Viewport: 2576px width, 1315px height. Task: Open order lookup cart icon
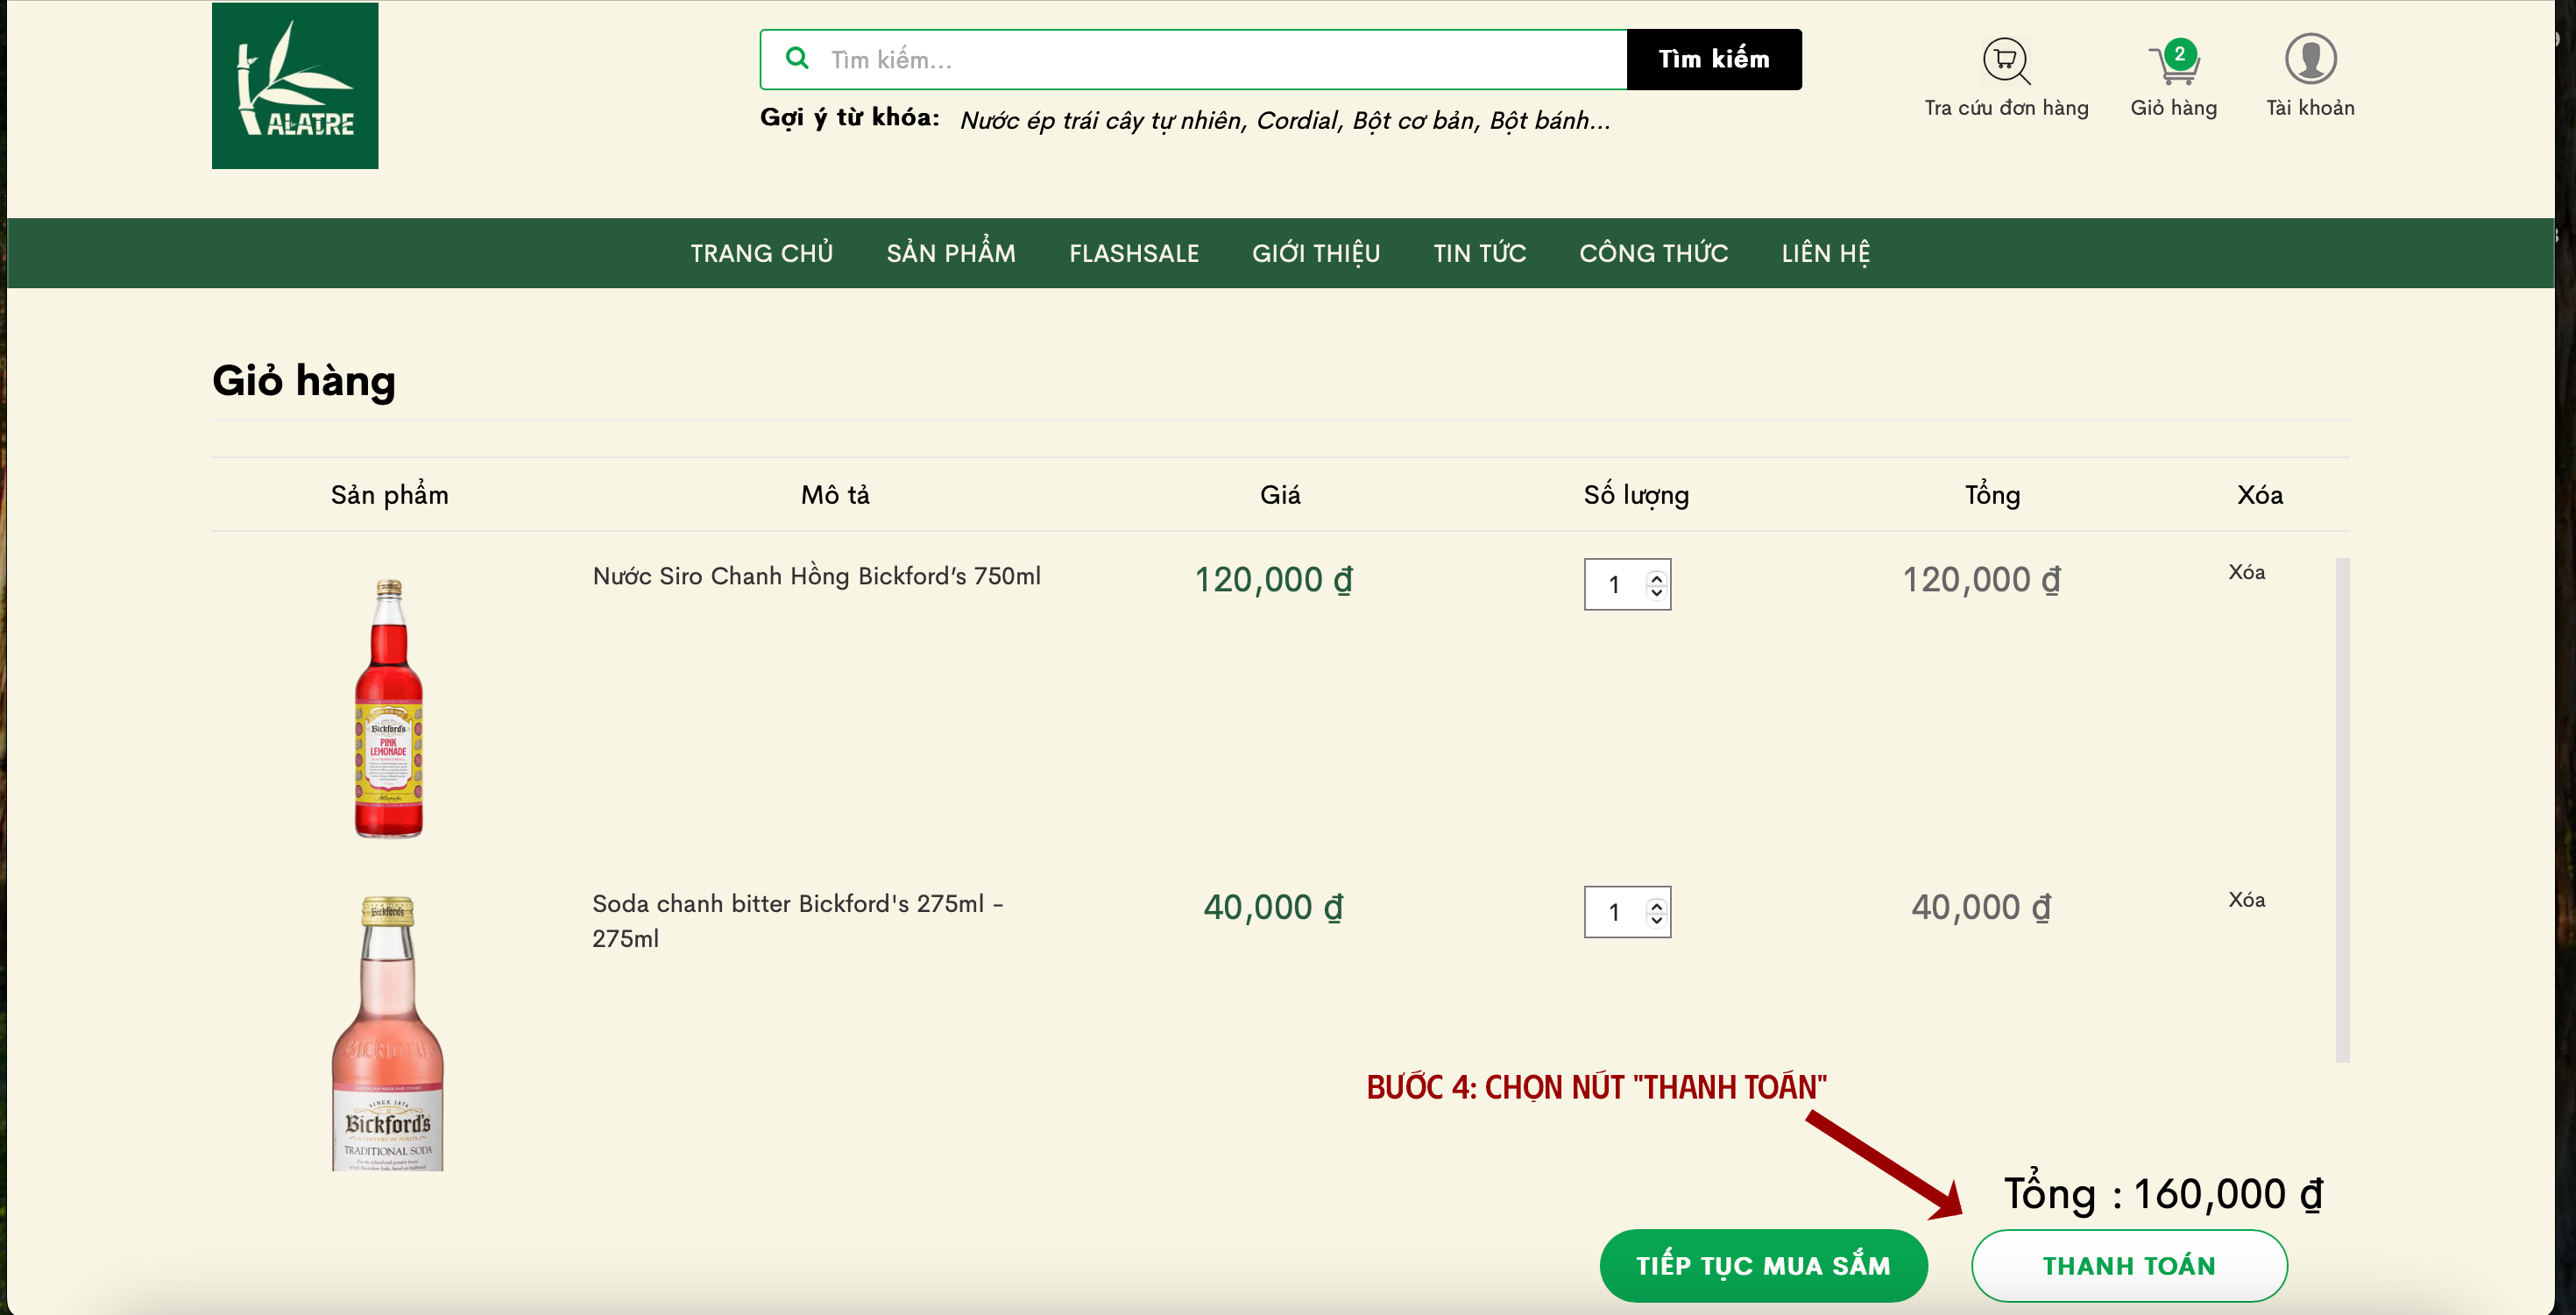click(2006, 60)
